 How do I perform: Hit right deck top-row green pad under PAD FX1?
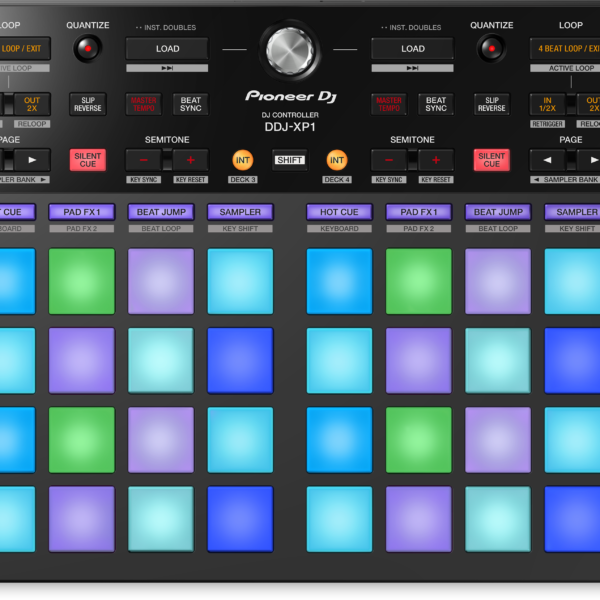pyautogui.click(x=419, y=281)
